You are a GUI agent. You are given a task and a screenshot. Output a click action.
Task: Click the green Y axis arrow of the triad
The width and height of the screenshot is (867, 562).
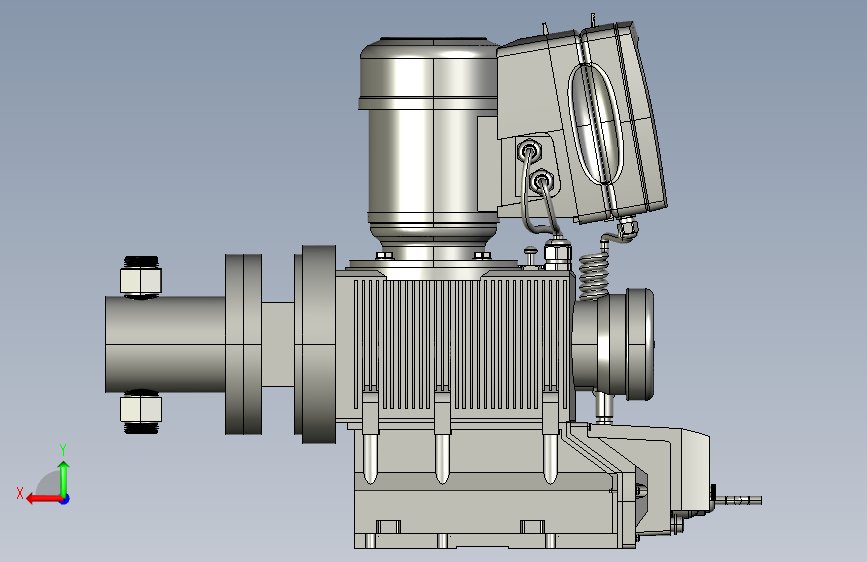[64, 478]
